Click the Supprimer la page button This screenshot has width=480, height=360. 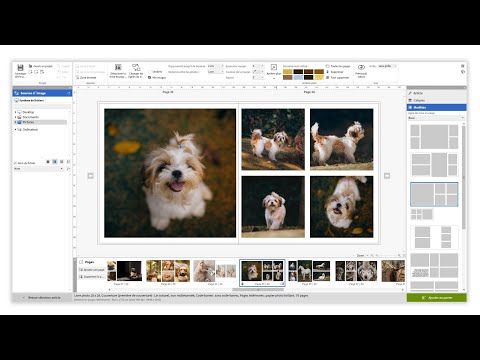[92, 277]
